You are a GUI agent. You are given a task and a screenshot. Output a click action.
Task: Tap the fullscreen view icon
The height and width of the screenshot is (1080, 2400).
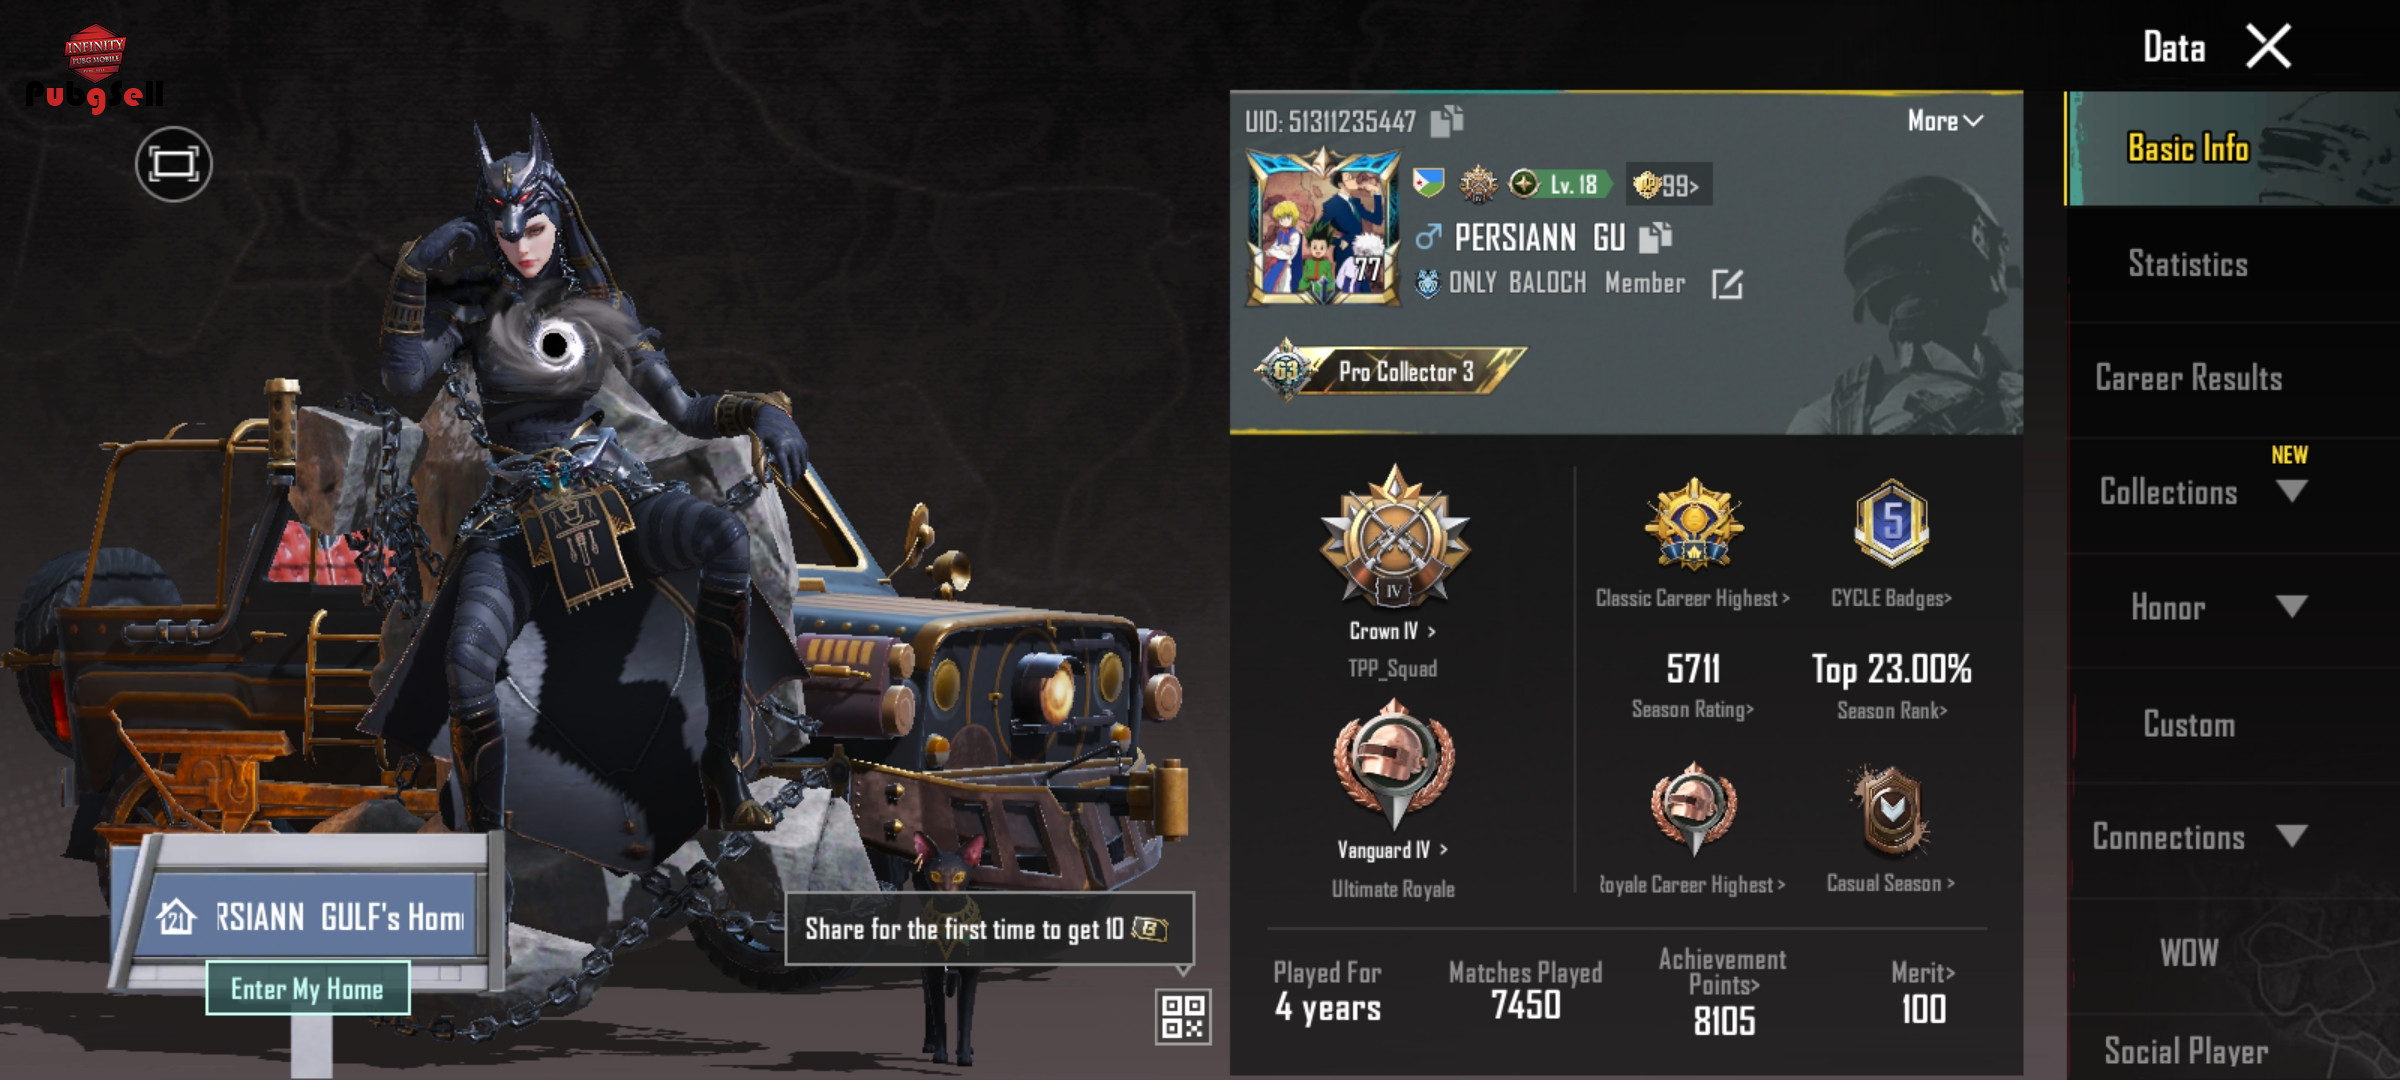pos(174,164)
